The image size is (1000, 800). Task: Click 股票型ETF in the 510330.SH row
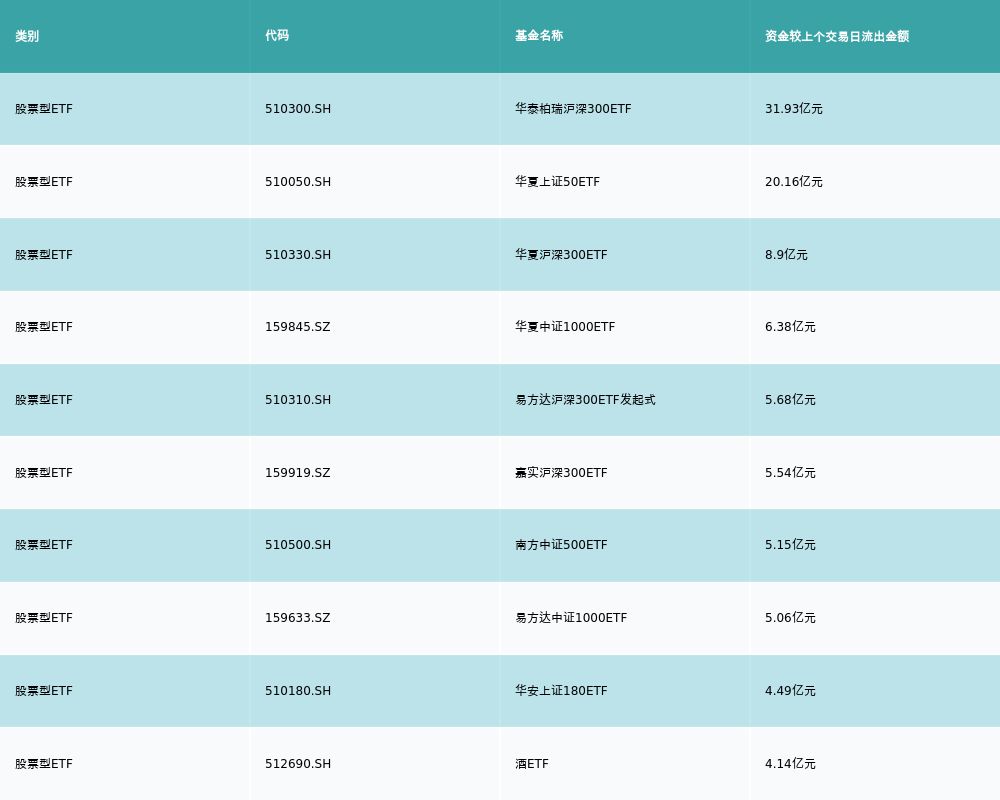coord(44,255)
